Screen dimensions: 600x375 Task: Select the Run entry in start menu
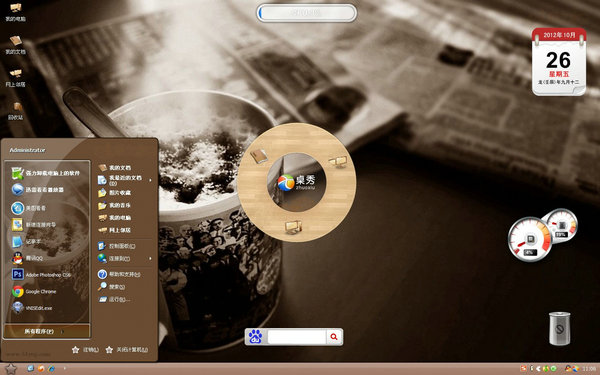(x=115, y=299)
